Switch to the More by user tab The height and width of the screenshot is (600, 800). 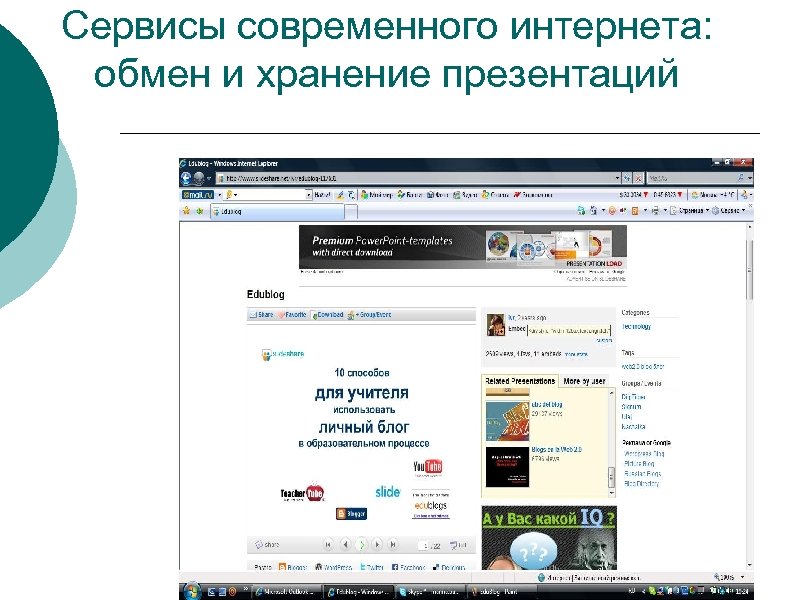(x=585, y=382)
